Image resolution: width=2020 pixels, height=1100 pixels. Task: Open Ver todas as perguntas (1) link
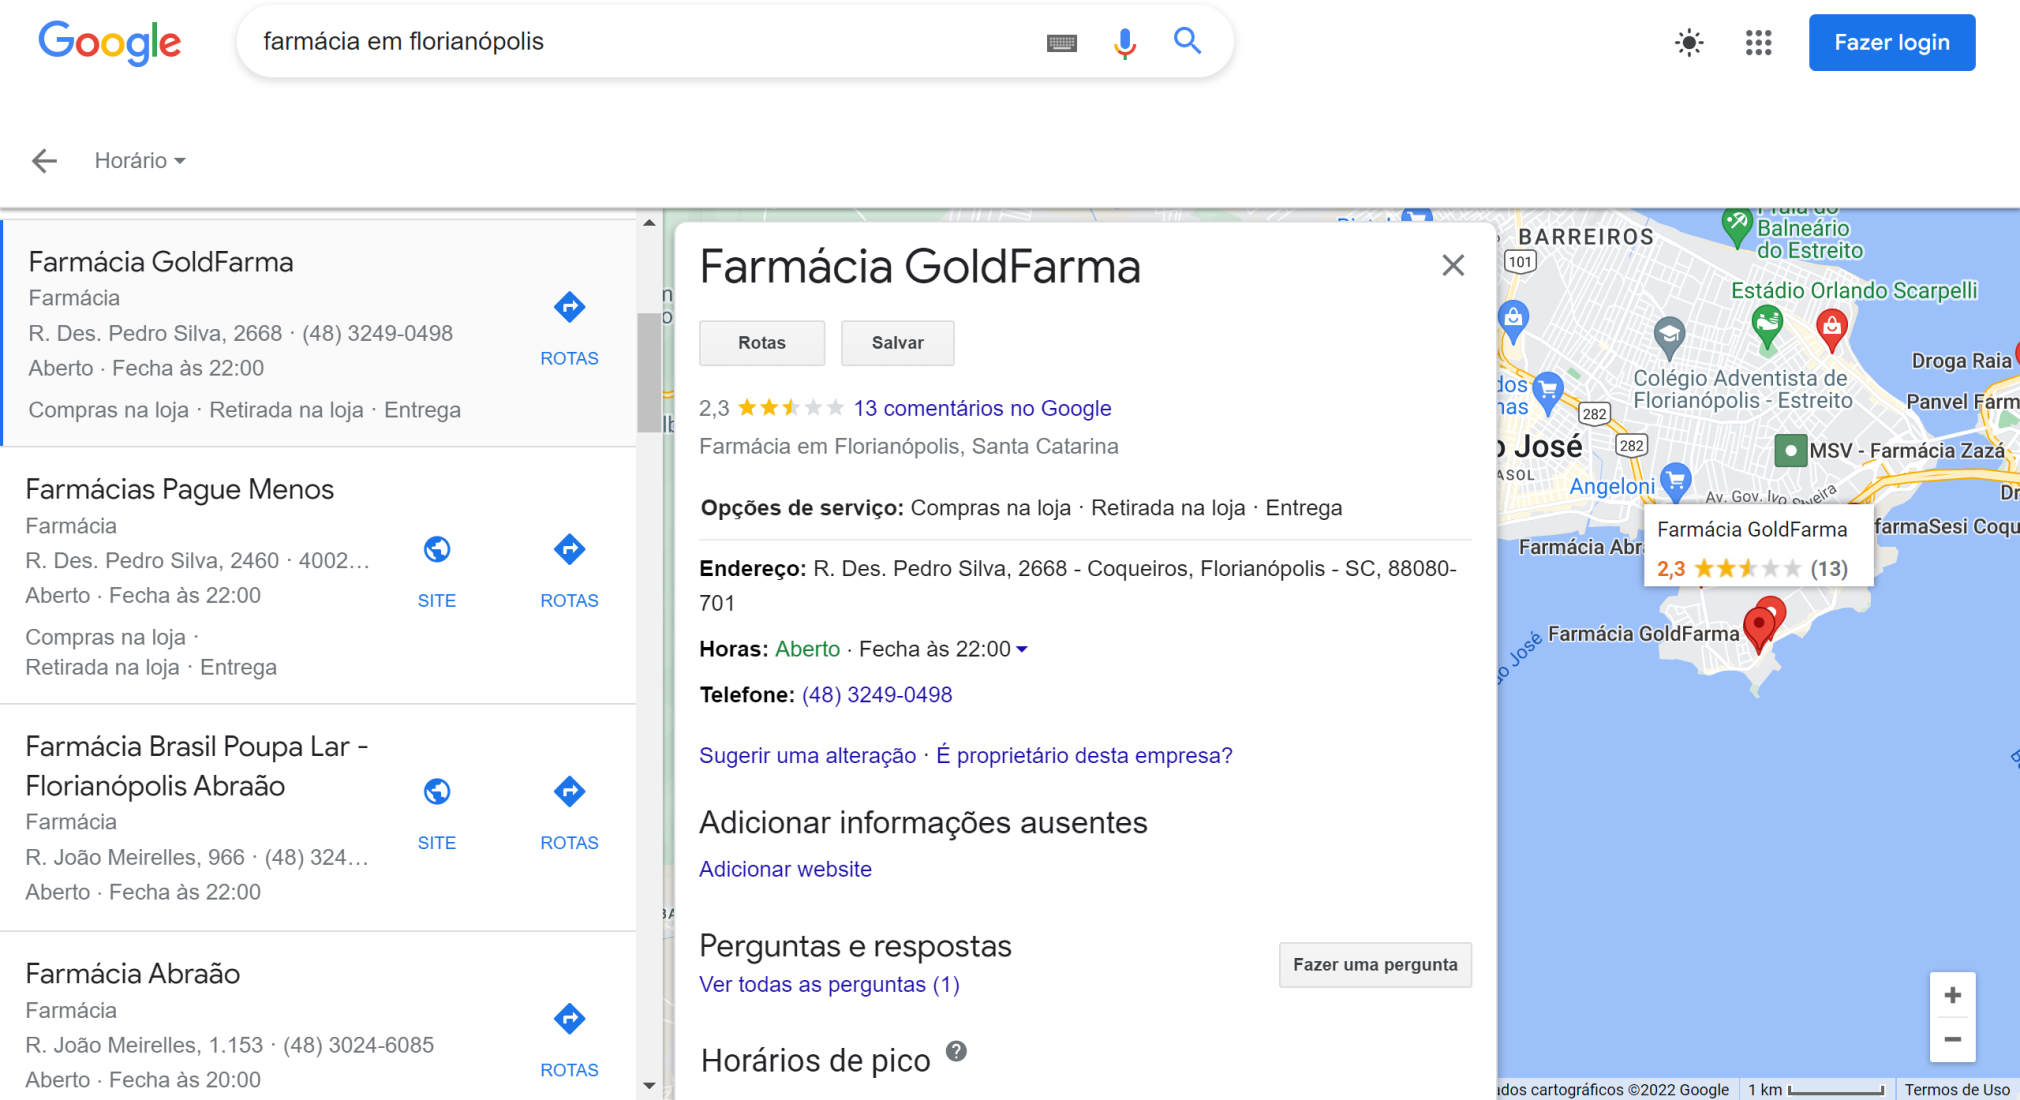click(829, 985)
